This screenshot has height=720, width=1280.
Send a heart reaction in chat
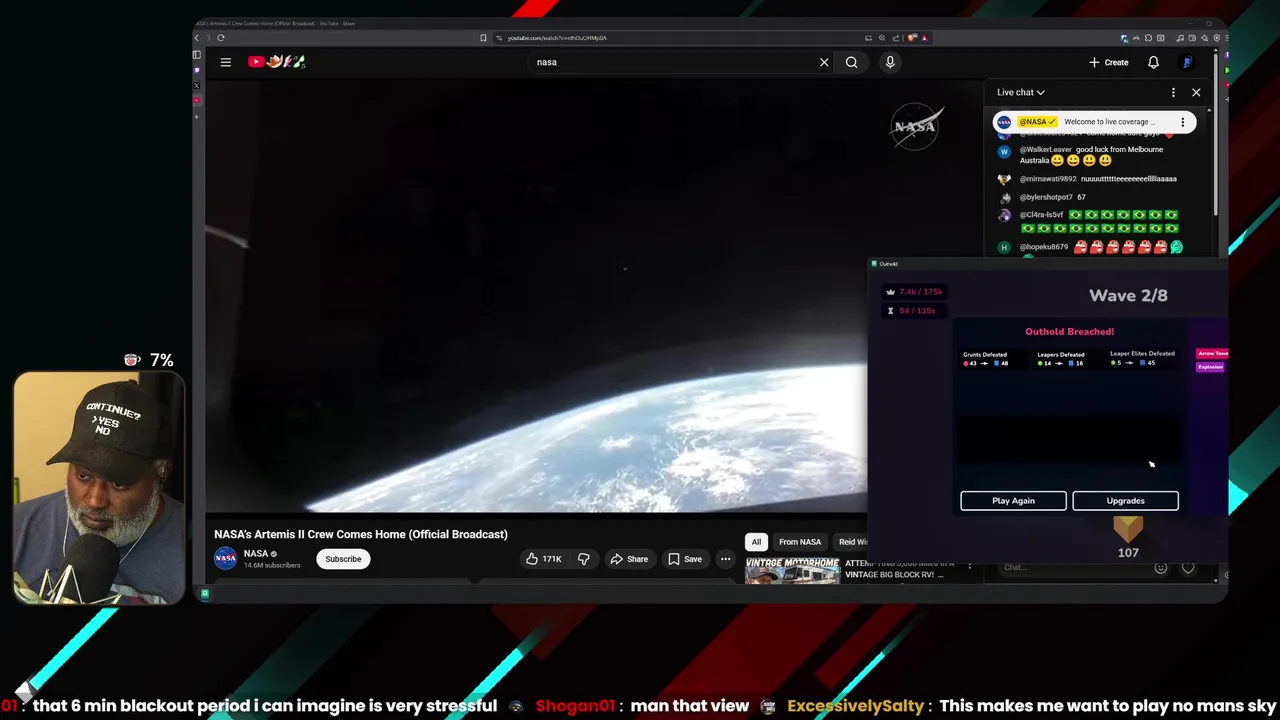pos(1188,567)
